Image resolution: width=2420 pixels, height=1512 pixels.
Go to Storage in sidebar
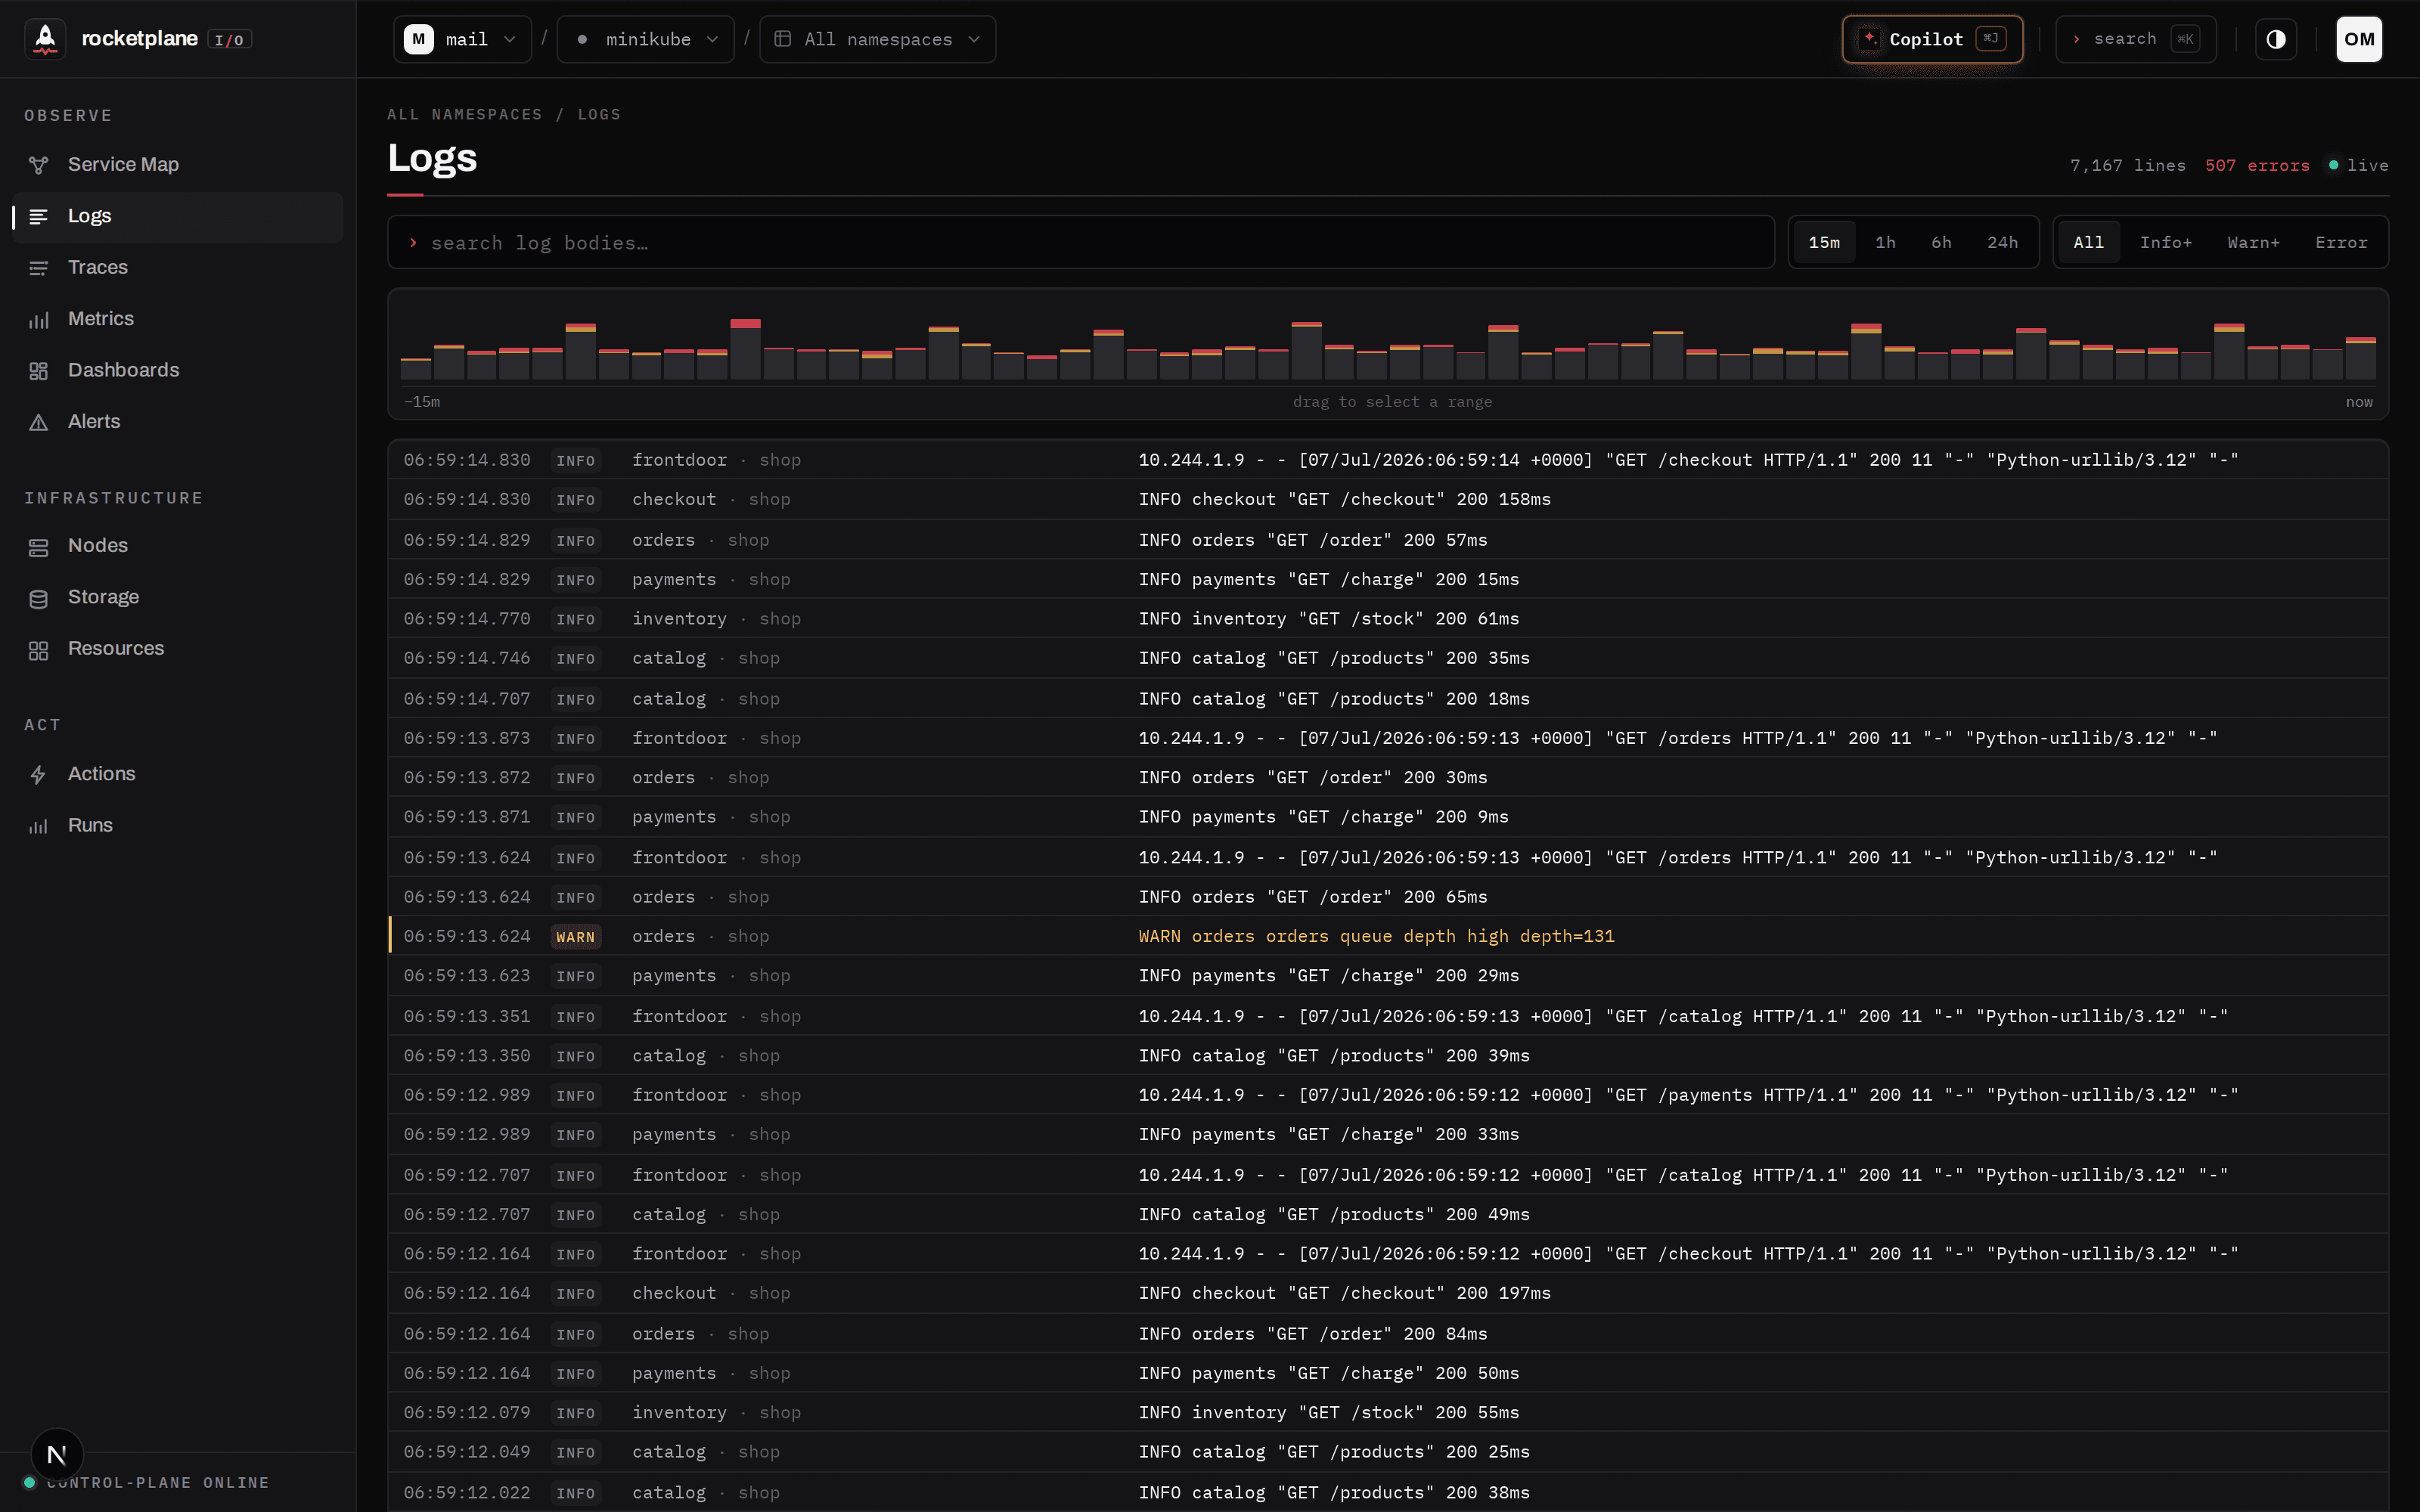pos(178,597)
